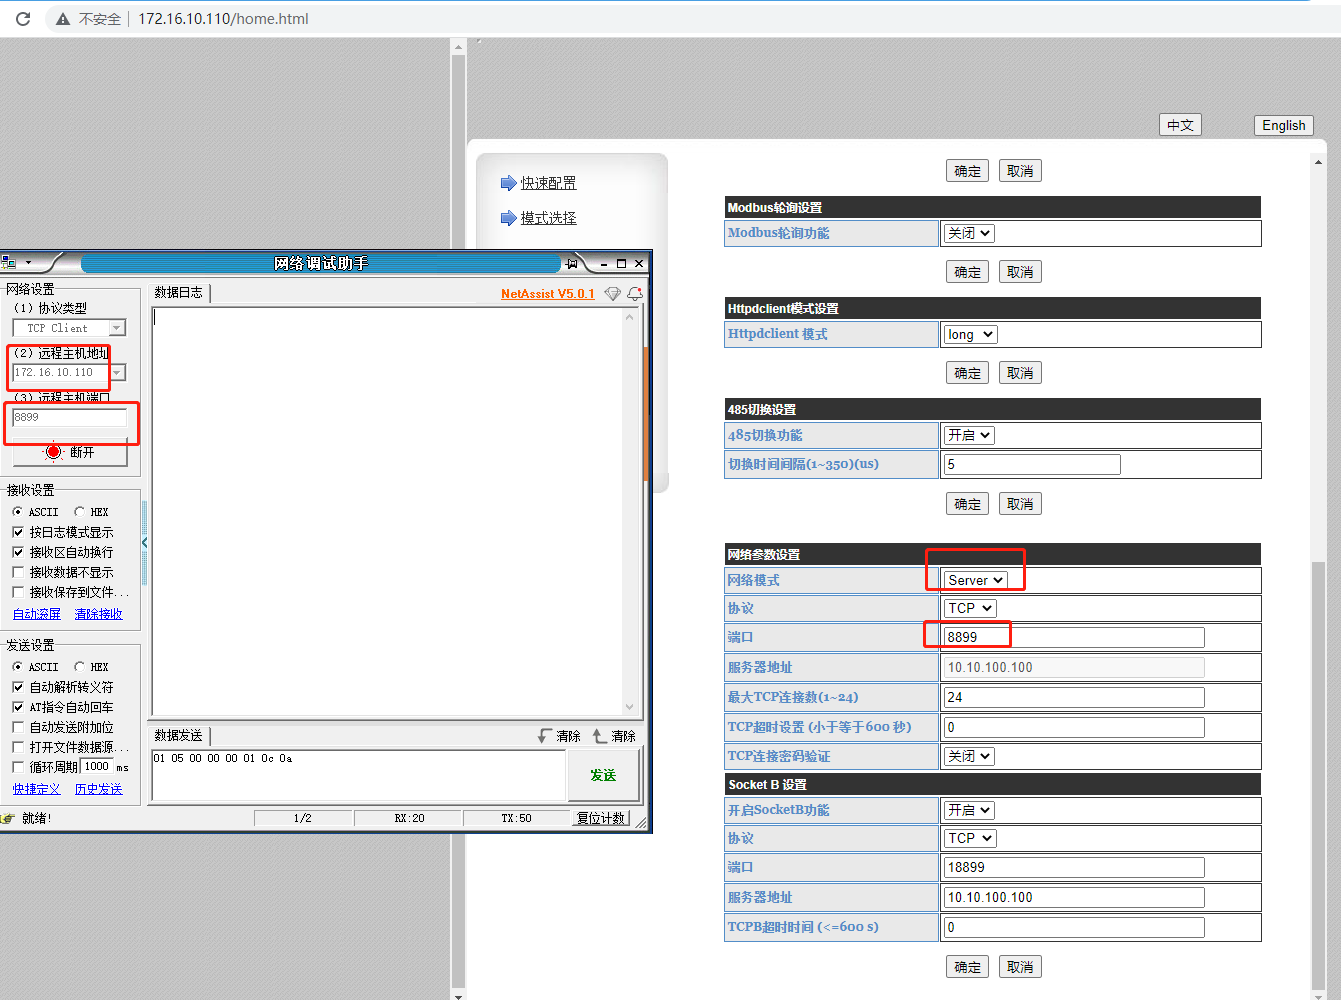Click the browser reload icon

pos(23,19)
